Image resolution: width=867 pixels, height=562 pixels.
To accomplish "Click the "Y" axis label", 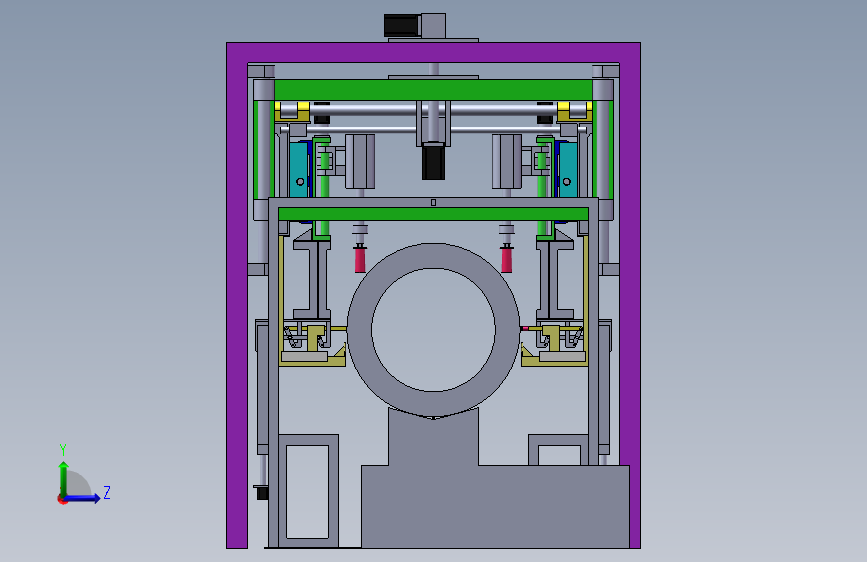I will pos(63,450).
